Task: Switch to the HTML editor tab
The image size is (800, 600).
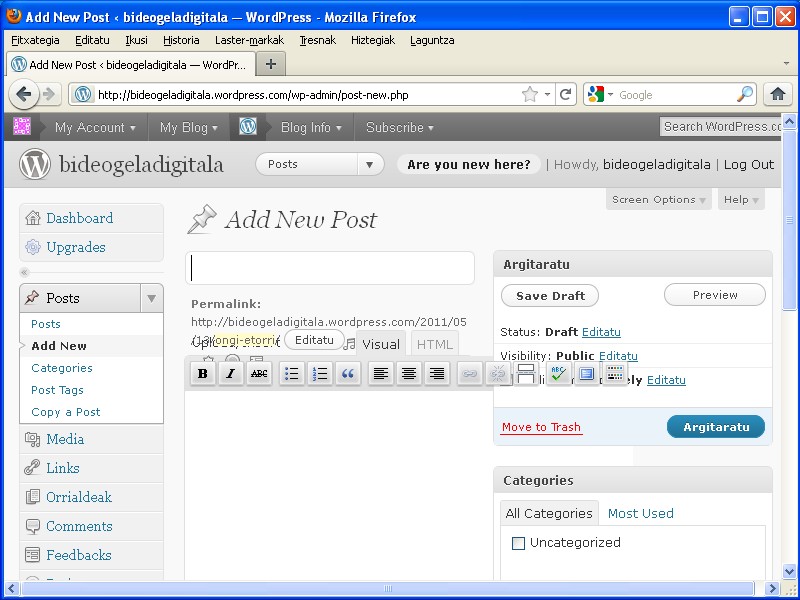Action: click(x=435, y=344)
